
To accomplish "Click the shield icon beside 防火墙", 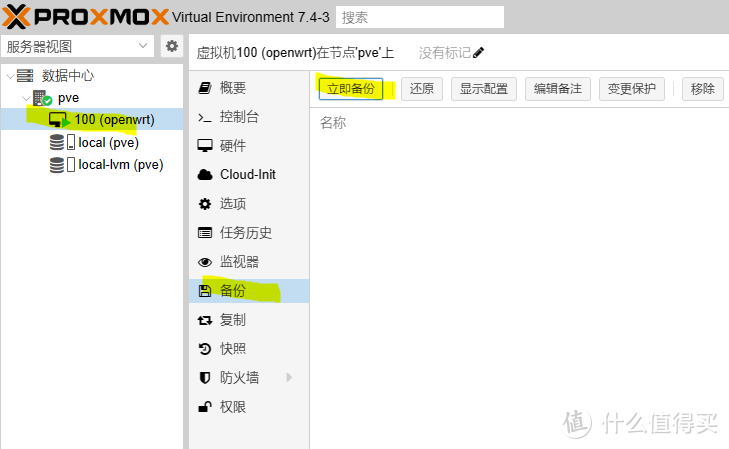I will [x=205, y=378].
